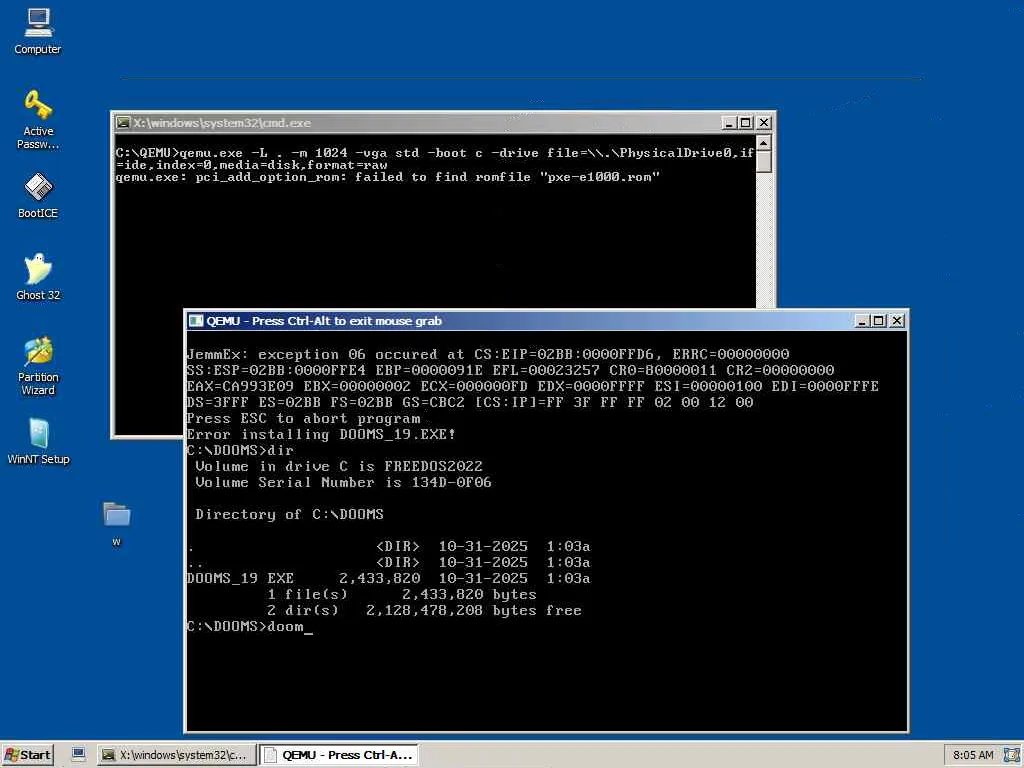The width and height of the screenshot is (1024, 768).
Task: Click system tray icon beside clock
Action: coord(1011,755)
